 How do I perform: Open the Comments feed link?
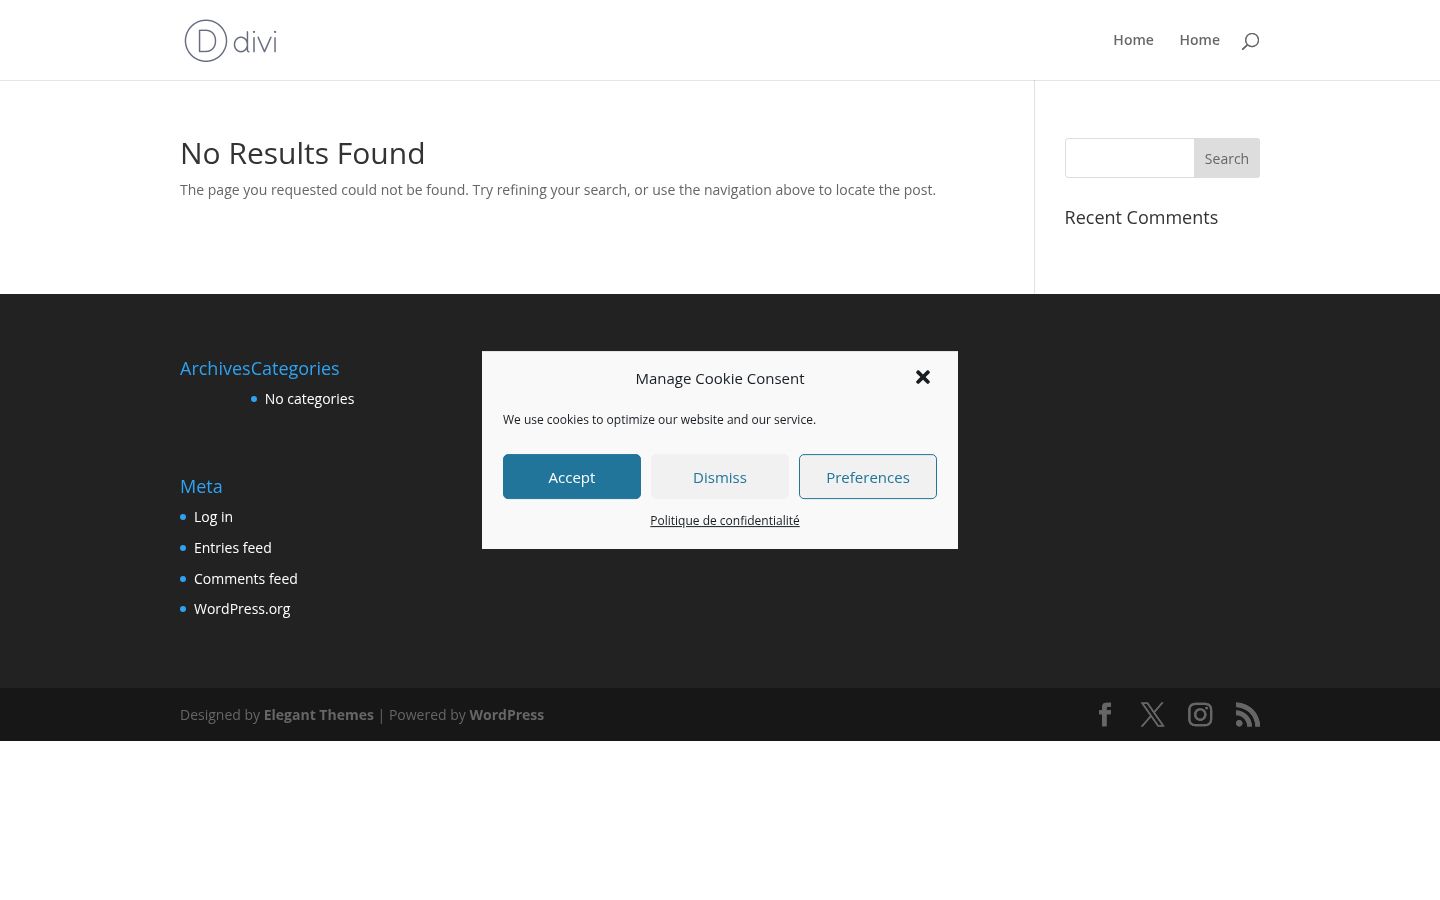[246, 579]
